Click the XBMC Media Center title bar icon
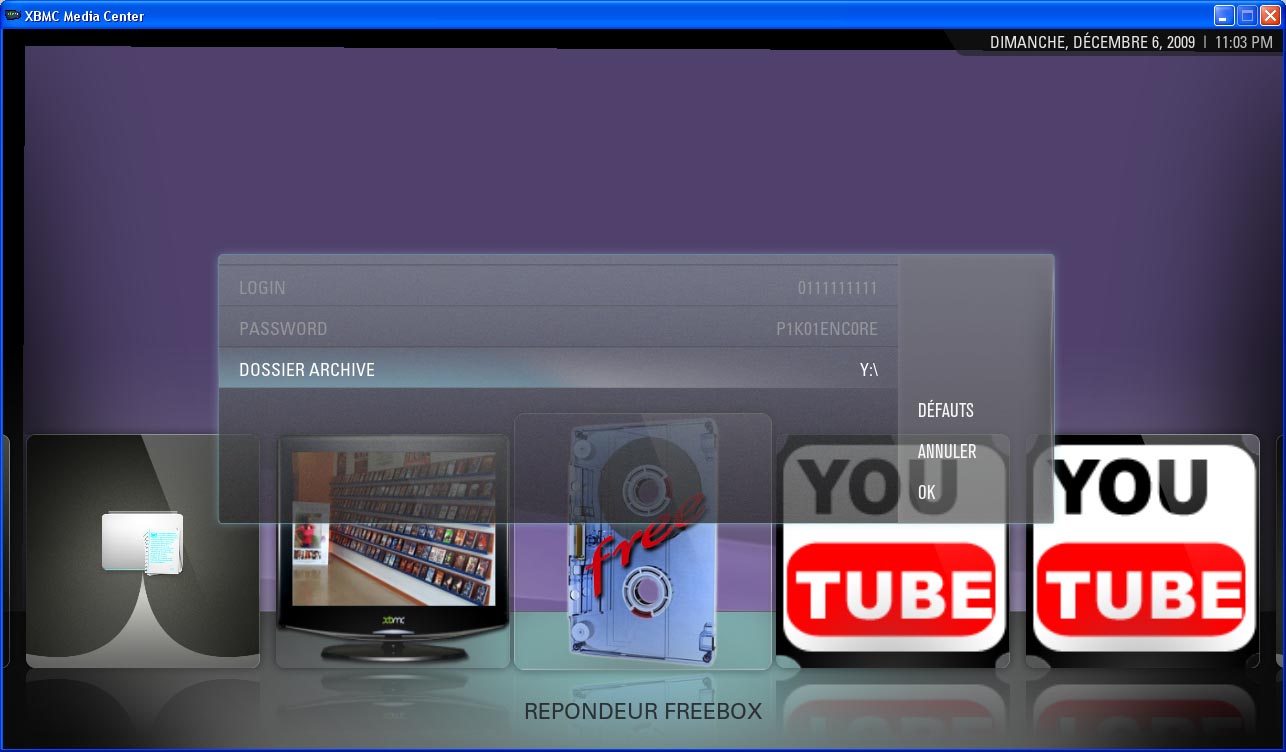The height and width of the screenshot is (752, 1286). [x=13, y=15]
